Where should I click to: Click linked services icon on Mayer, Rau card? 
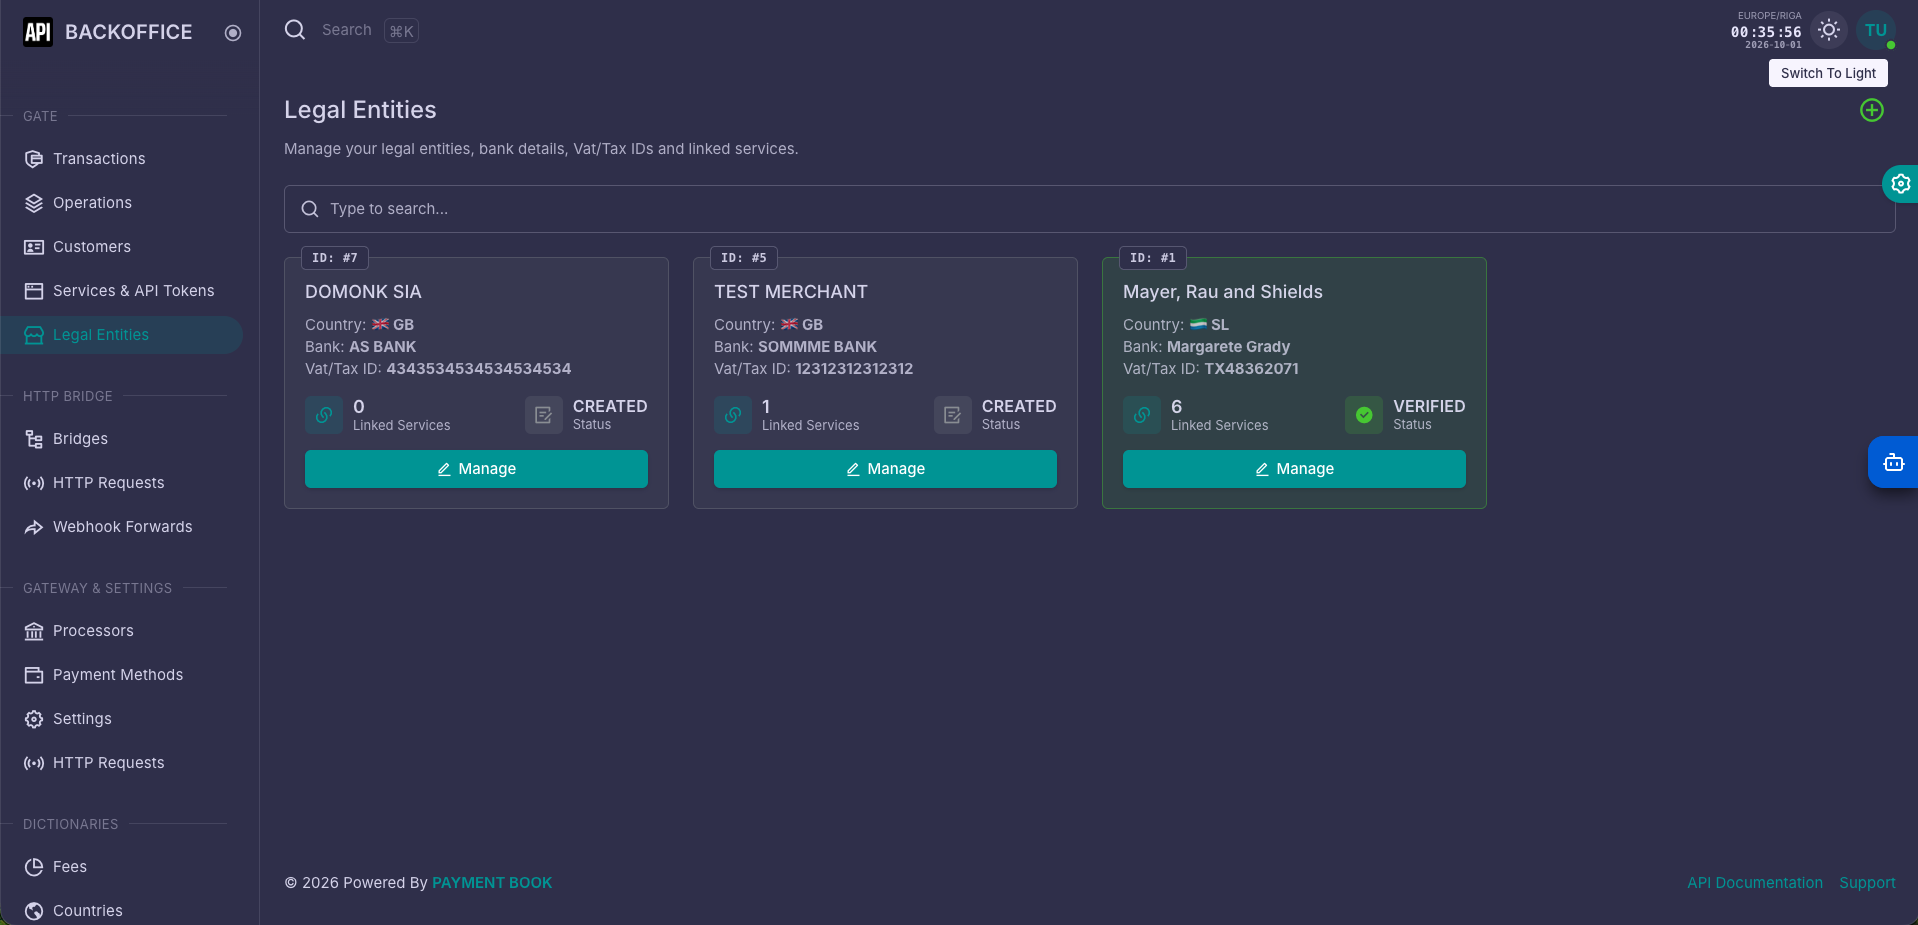[x=1142, y=415]
